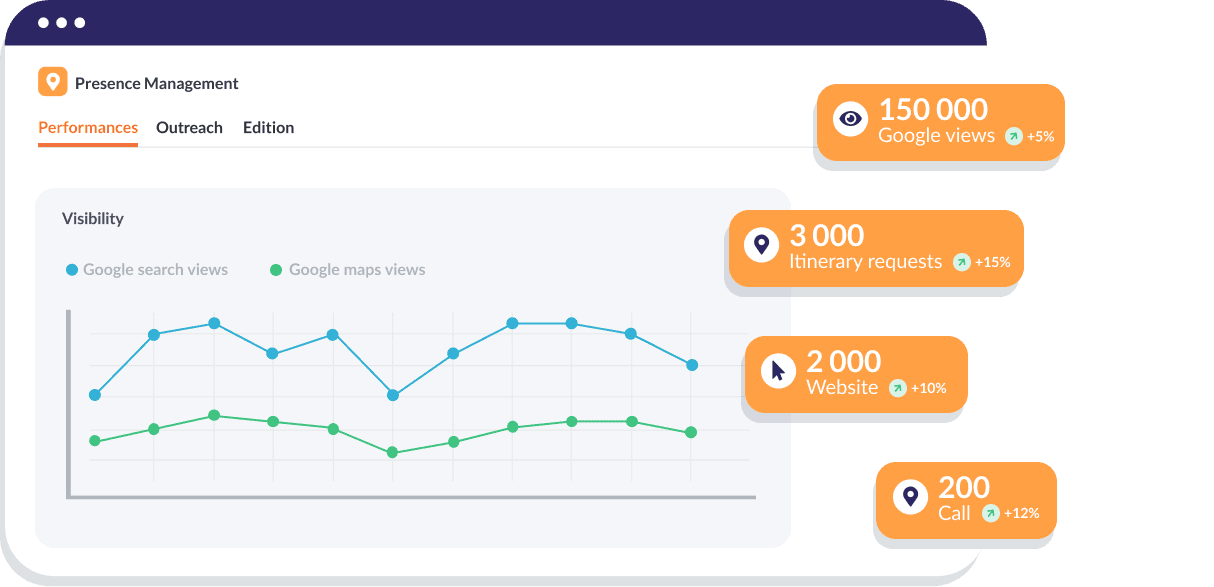Click the cursor arrow icon on Website card
Screen dimensions: 1214x587
pos(777,371)
